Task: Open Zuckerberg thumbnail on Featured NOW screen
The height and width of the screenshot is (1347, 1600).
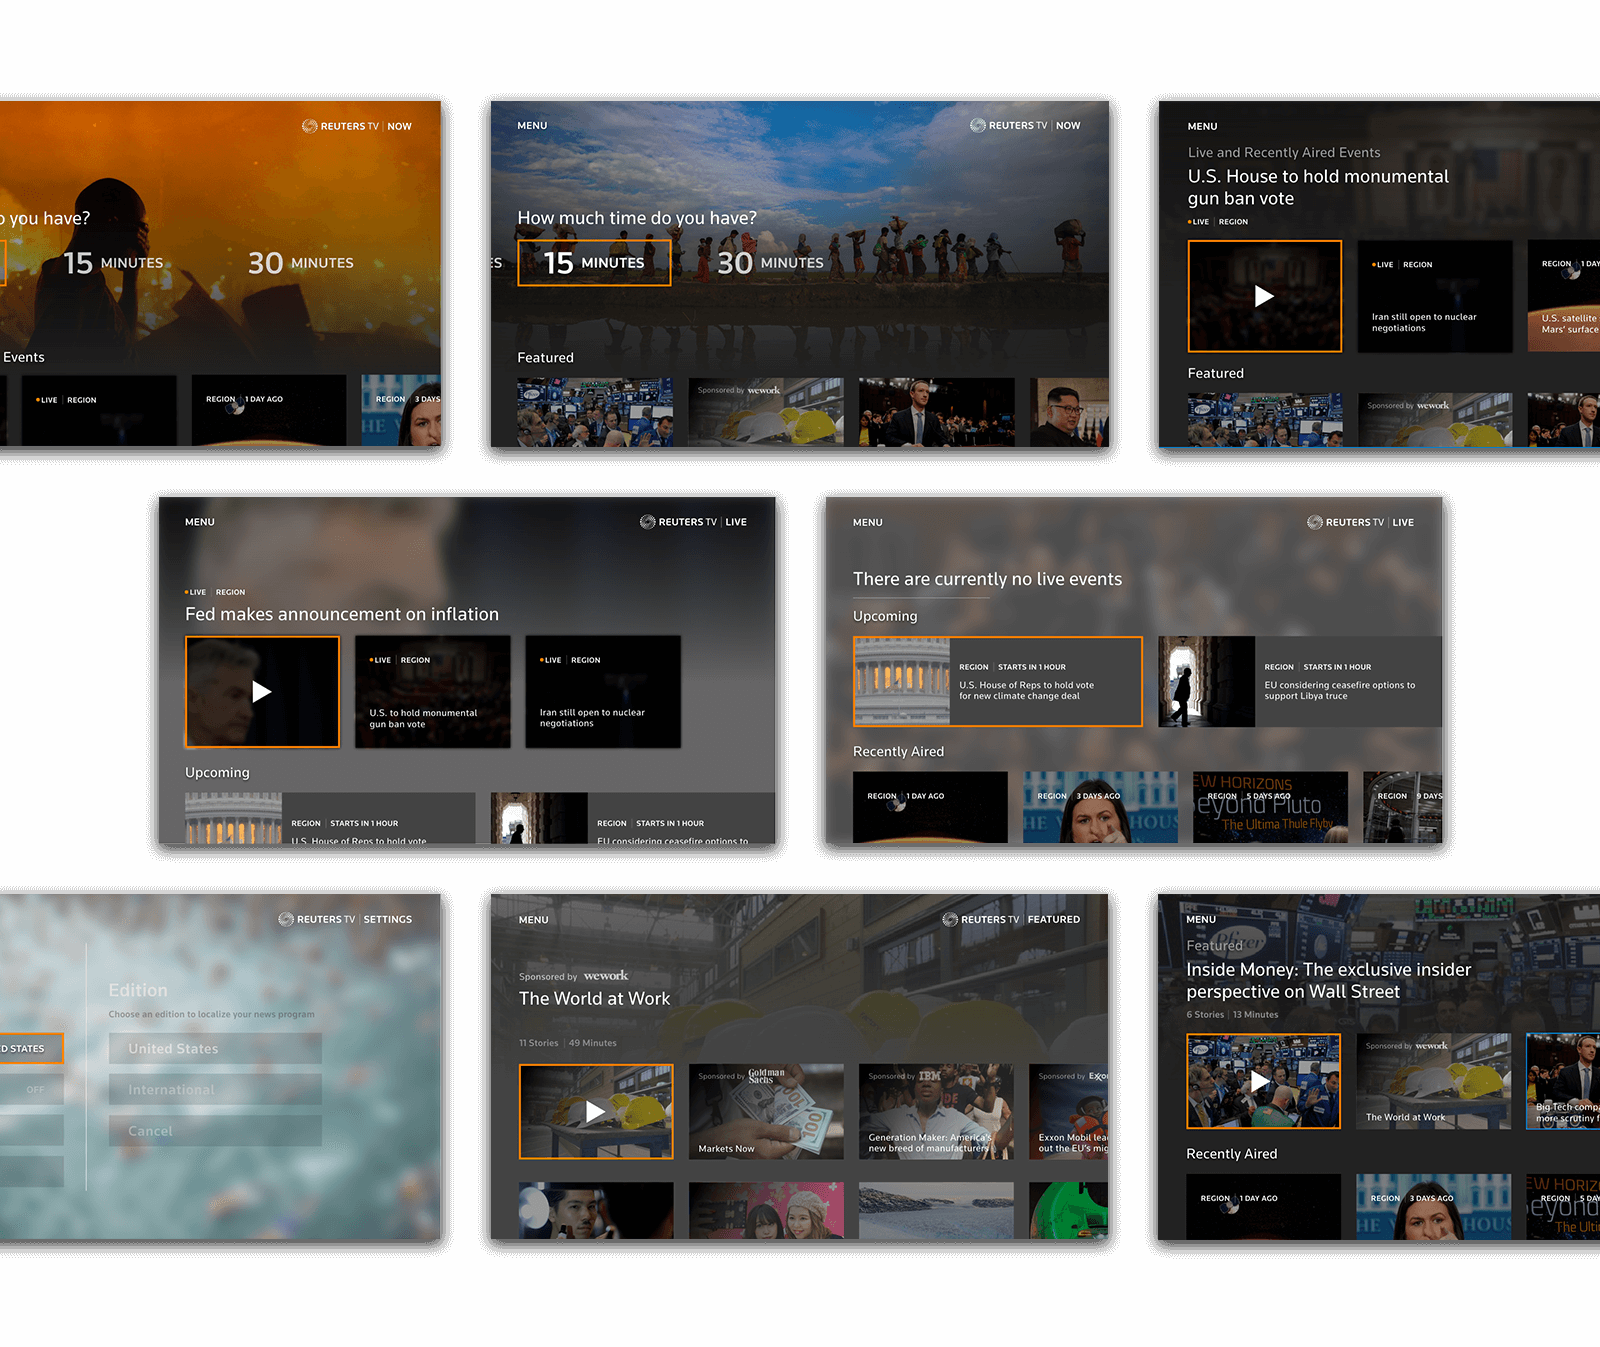Action: [x=936, y=412]
